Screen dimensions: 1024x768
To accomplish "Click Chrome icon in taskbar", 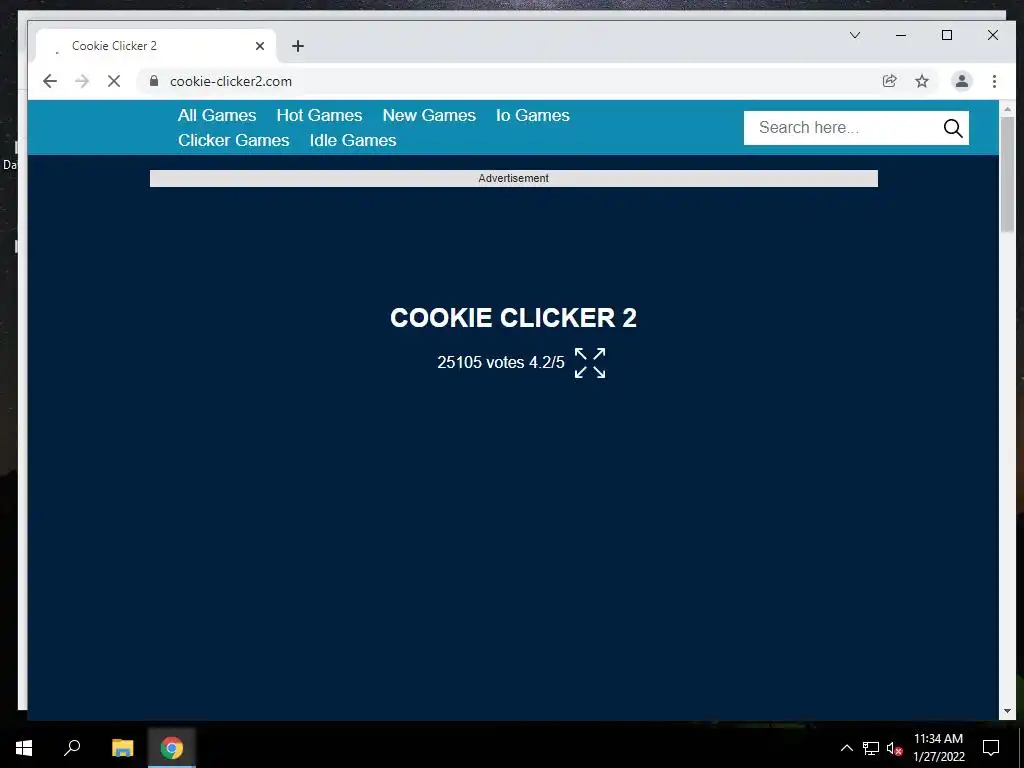I will pos(172,748).
